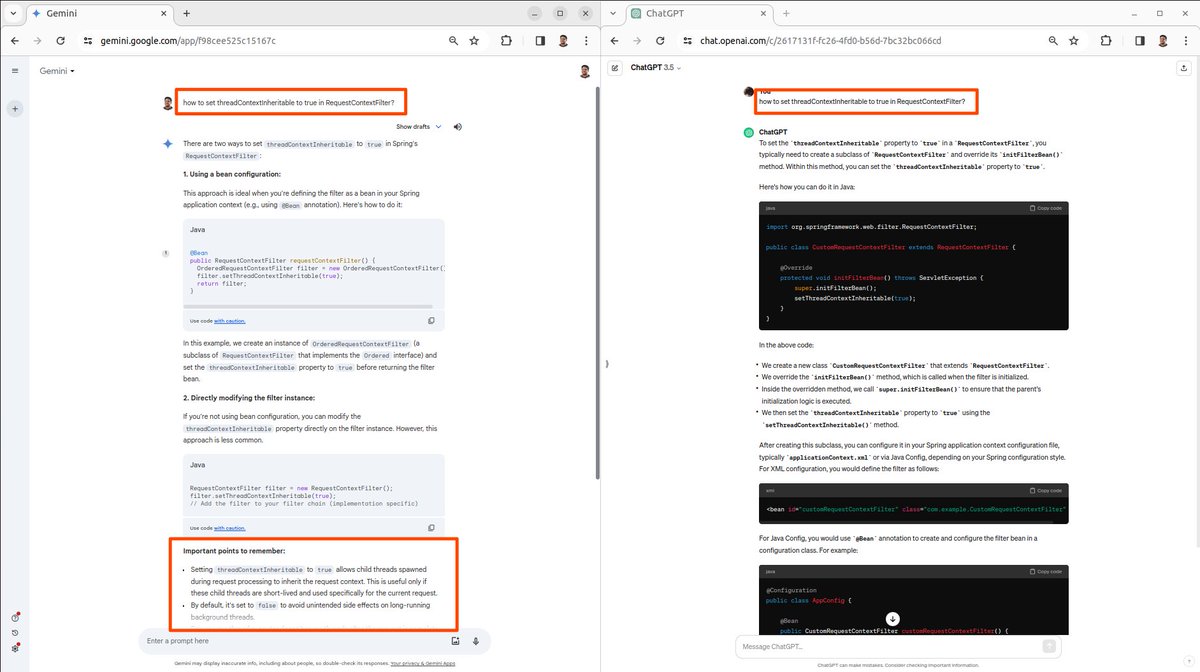Viewport: 1200px width, 672px height.
Task: Open the Gemini model dropdown
Action: (57, 71)
